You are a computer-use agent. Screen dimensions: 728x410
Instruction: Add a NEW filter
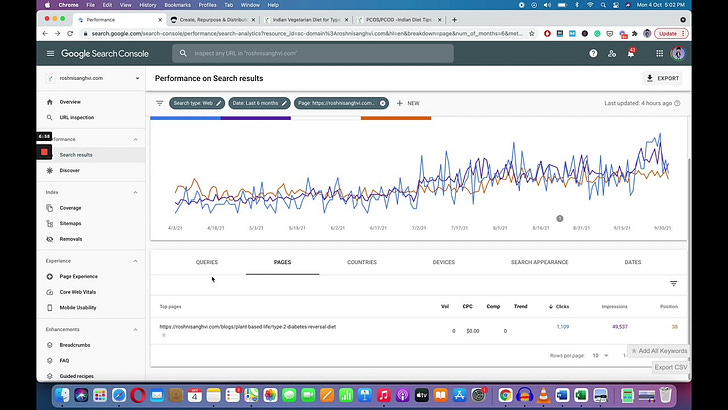[x=408, y=103]
